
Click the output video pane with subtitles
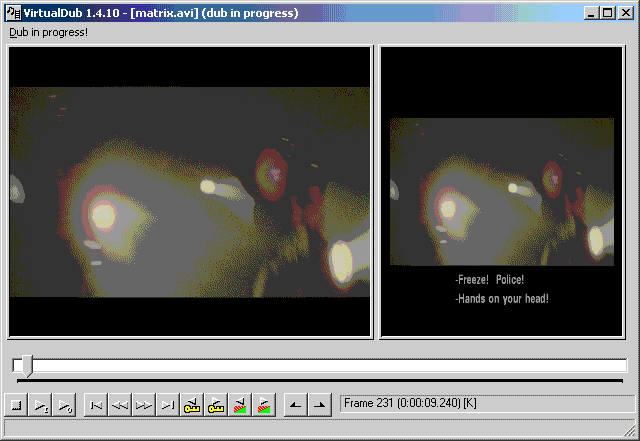502,192
